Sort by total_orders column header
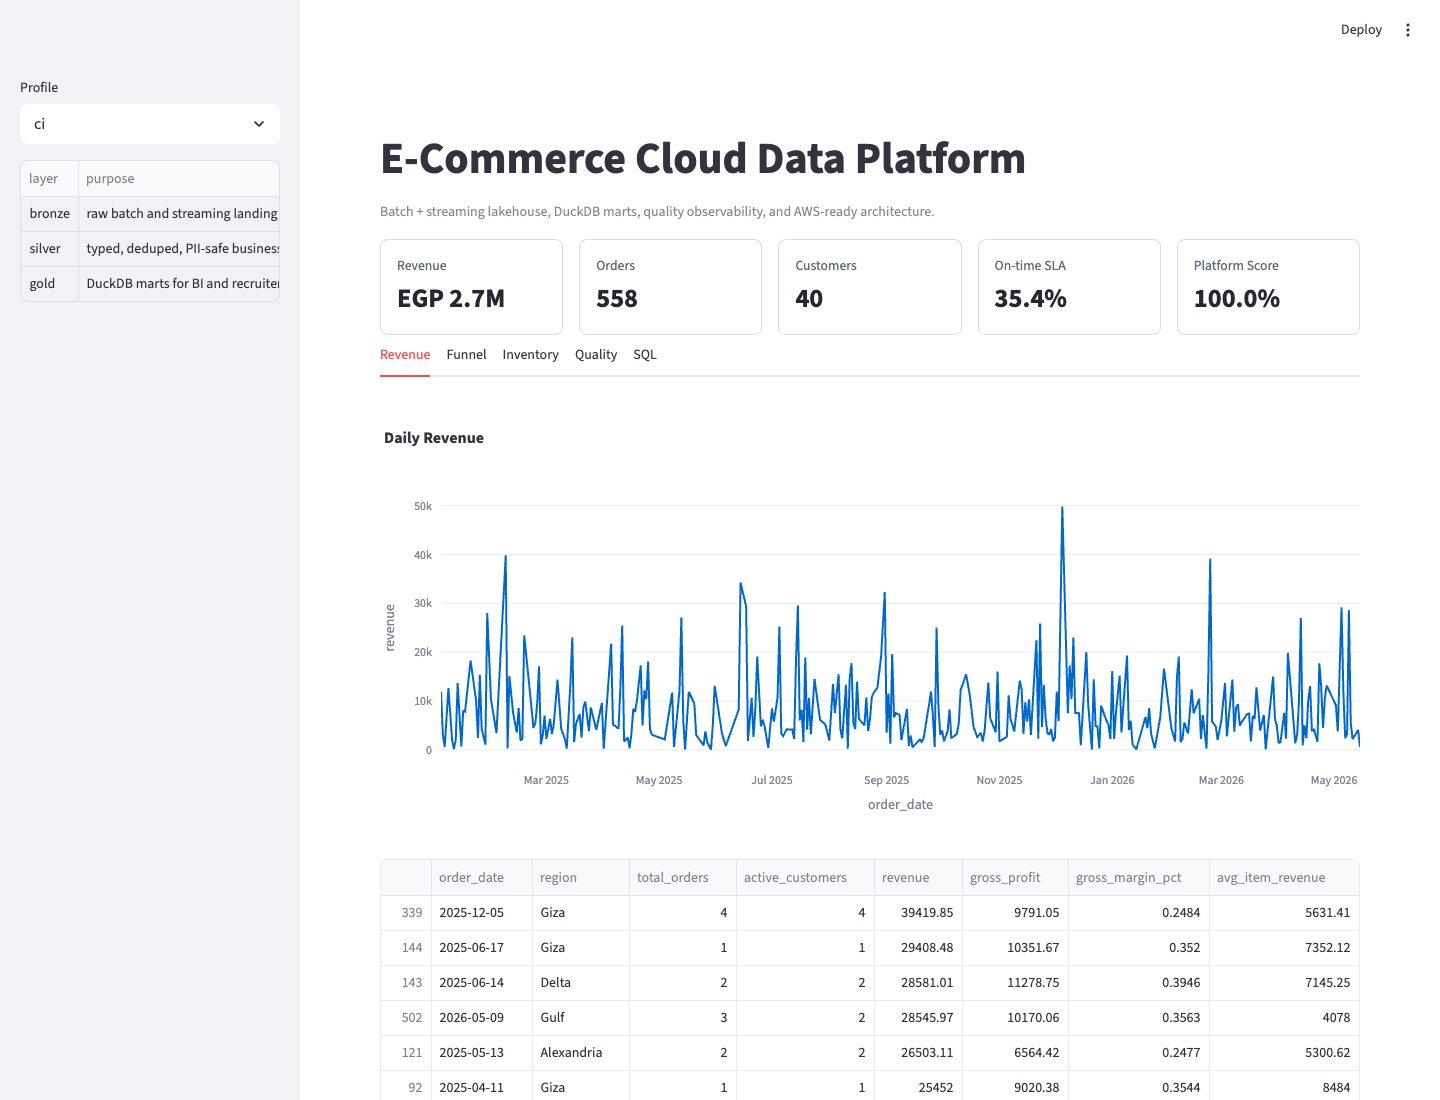 point(683,878)
